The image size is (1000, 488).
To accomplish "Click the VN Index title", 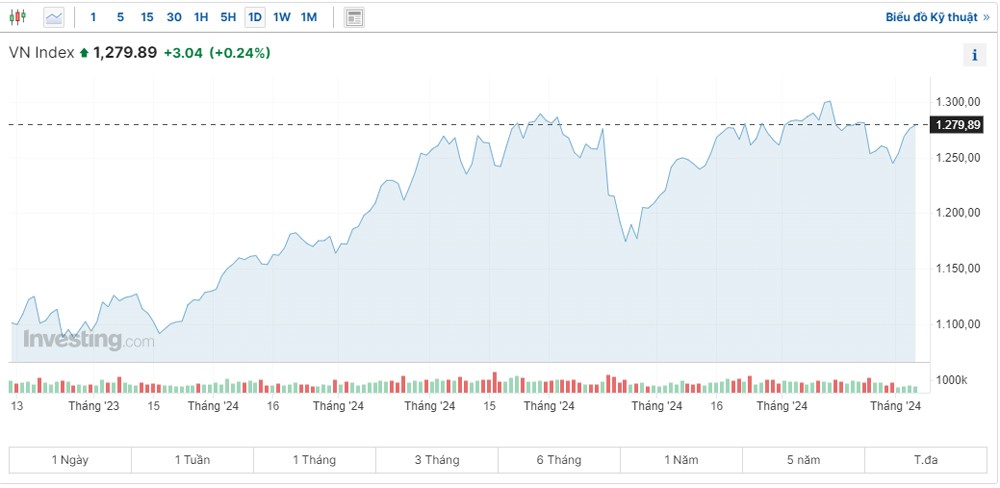I will click(x=41, y=53).
